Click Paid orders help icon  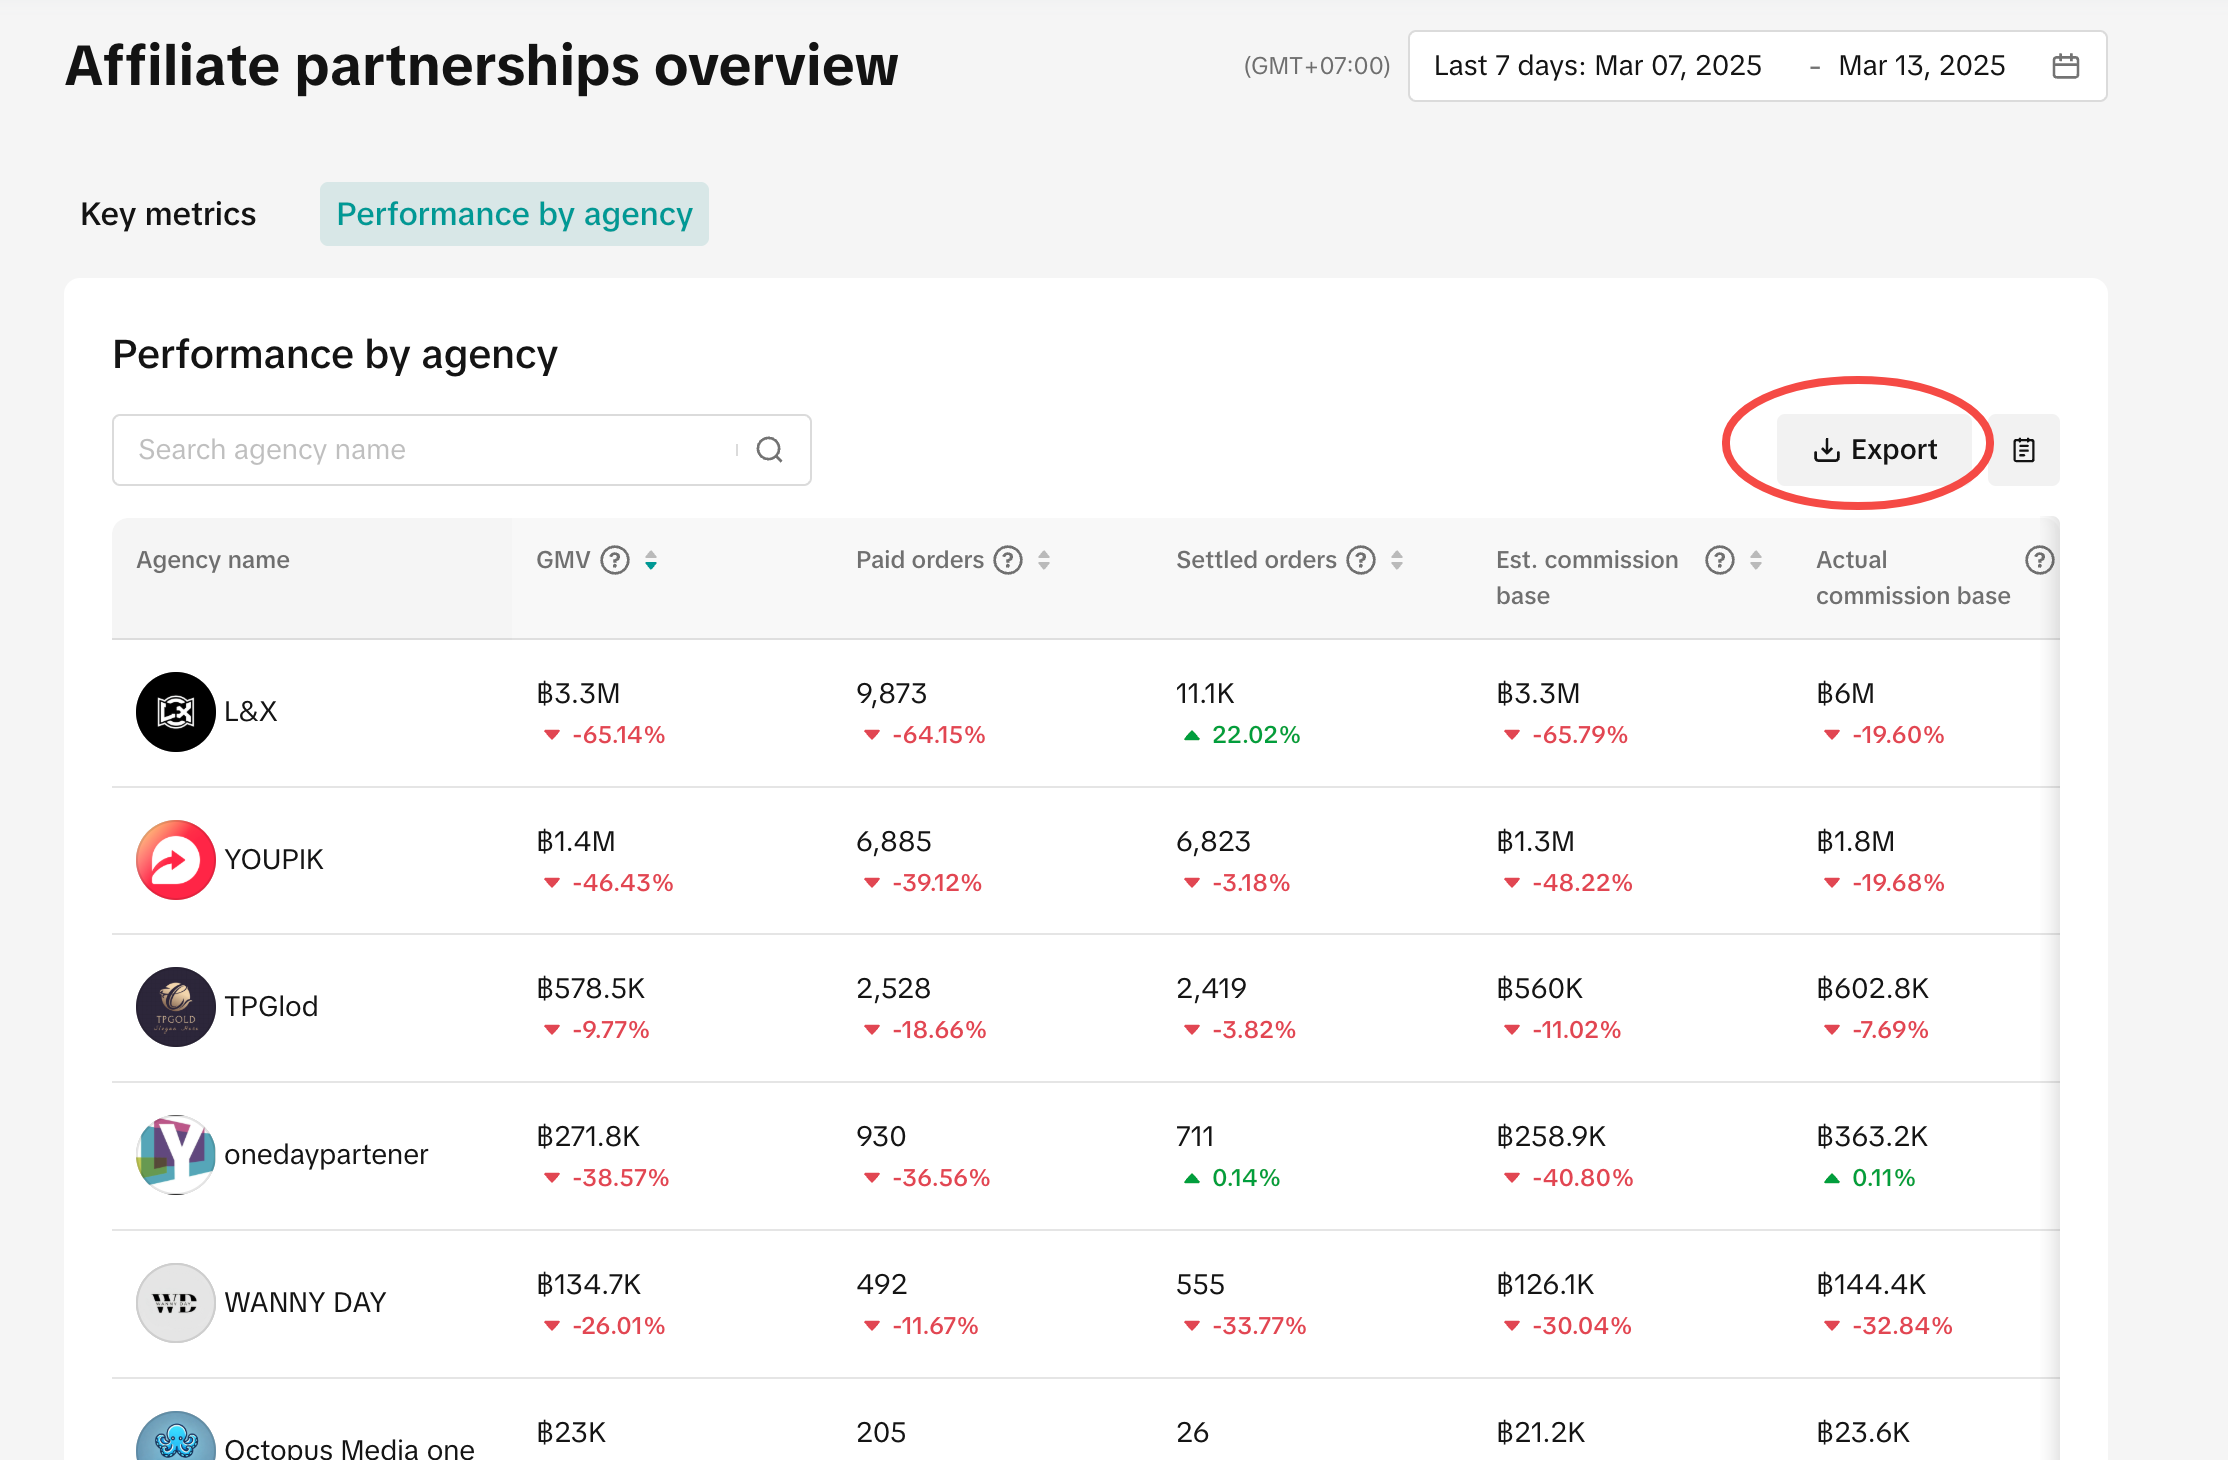pos(1008,560)
